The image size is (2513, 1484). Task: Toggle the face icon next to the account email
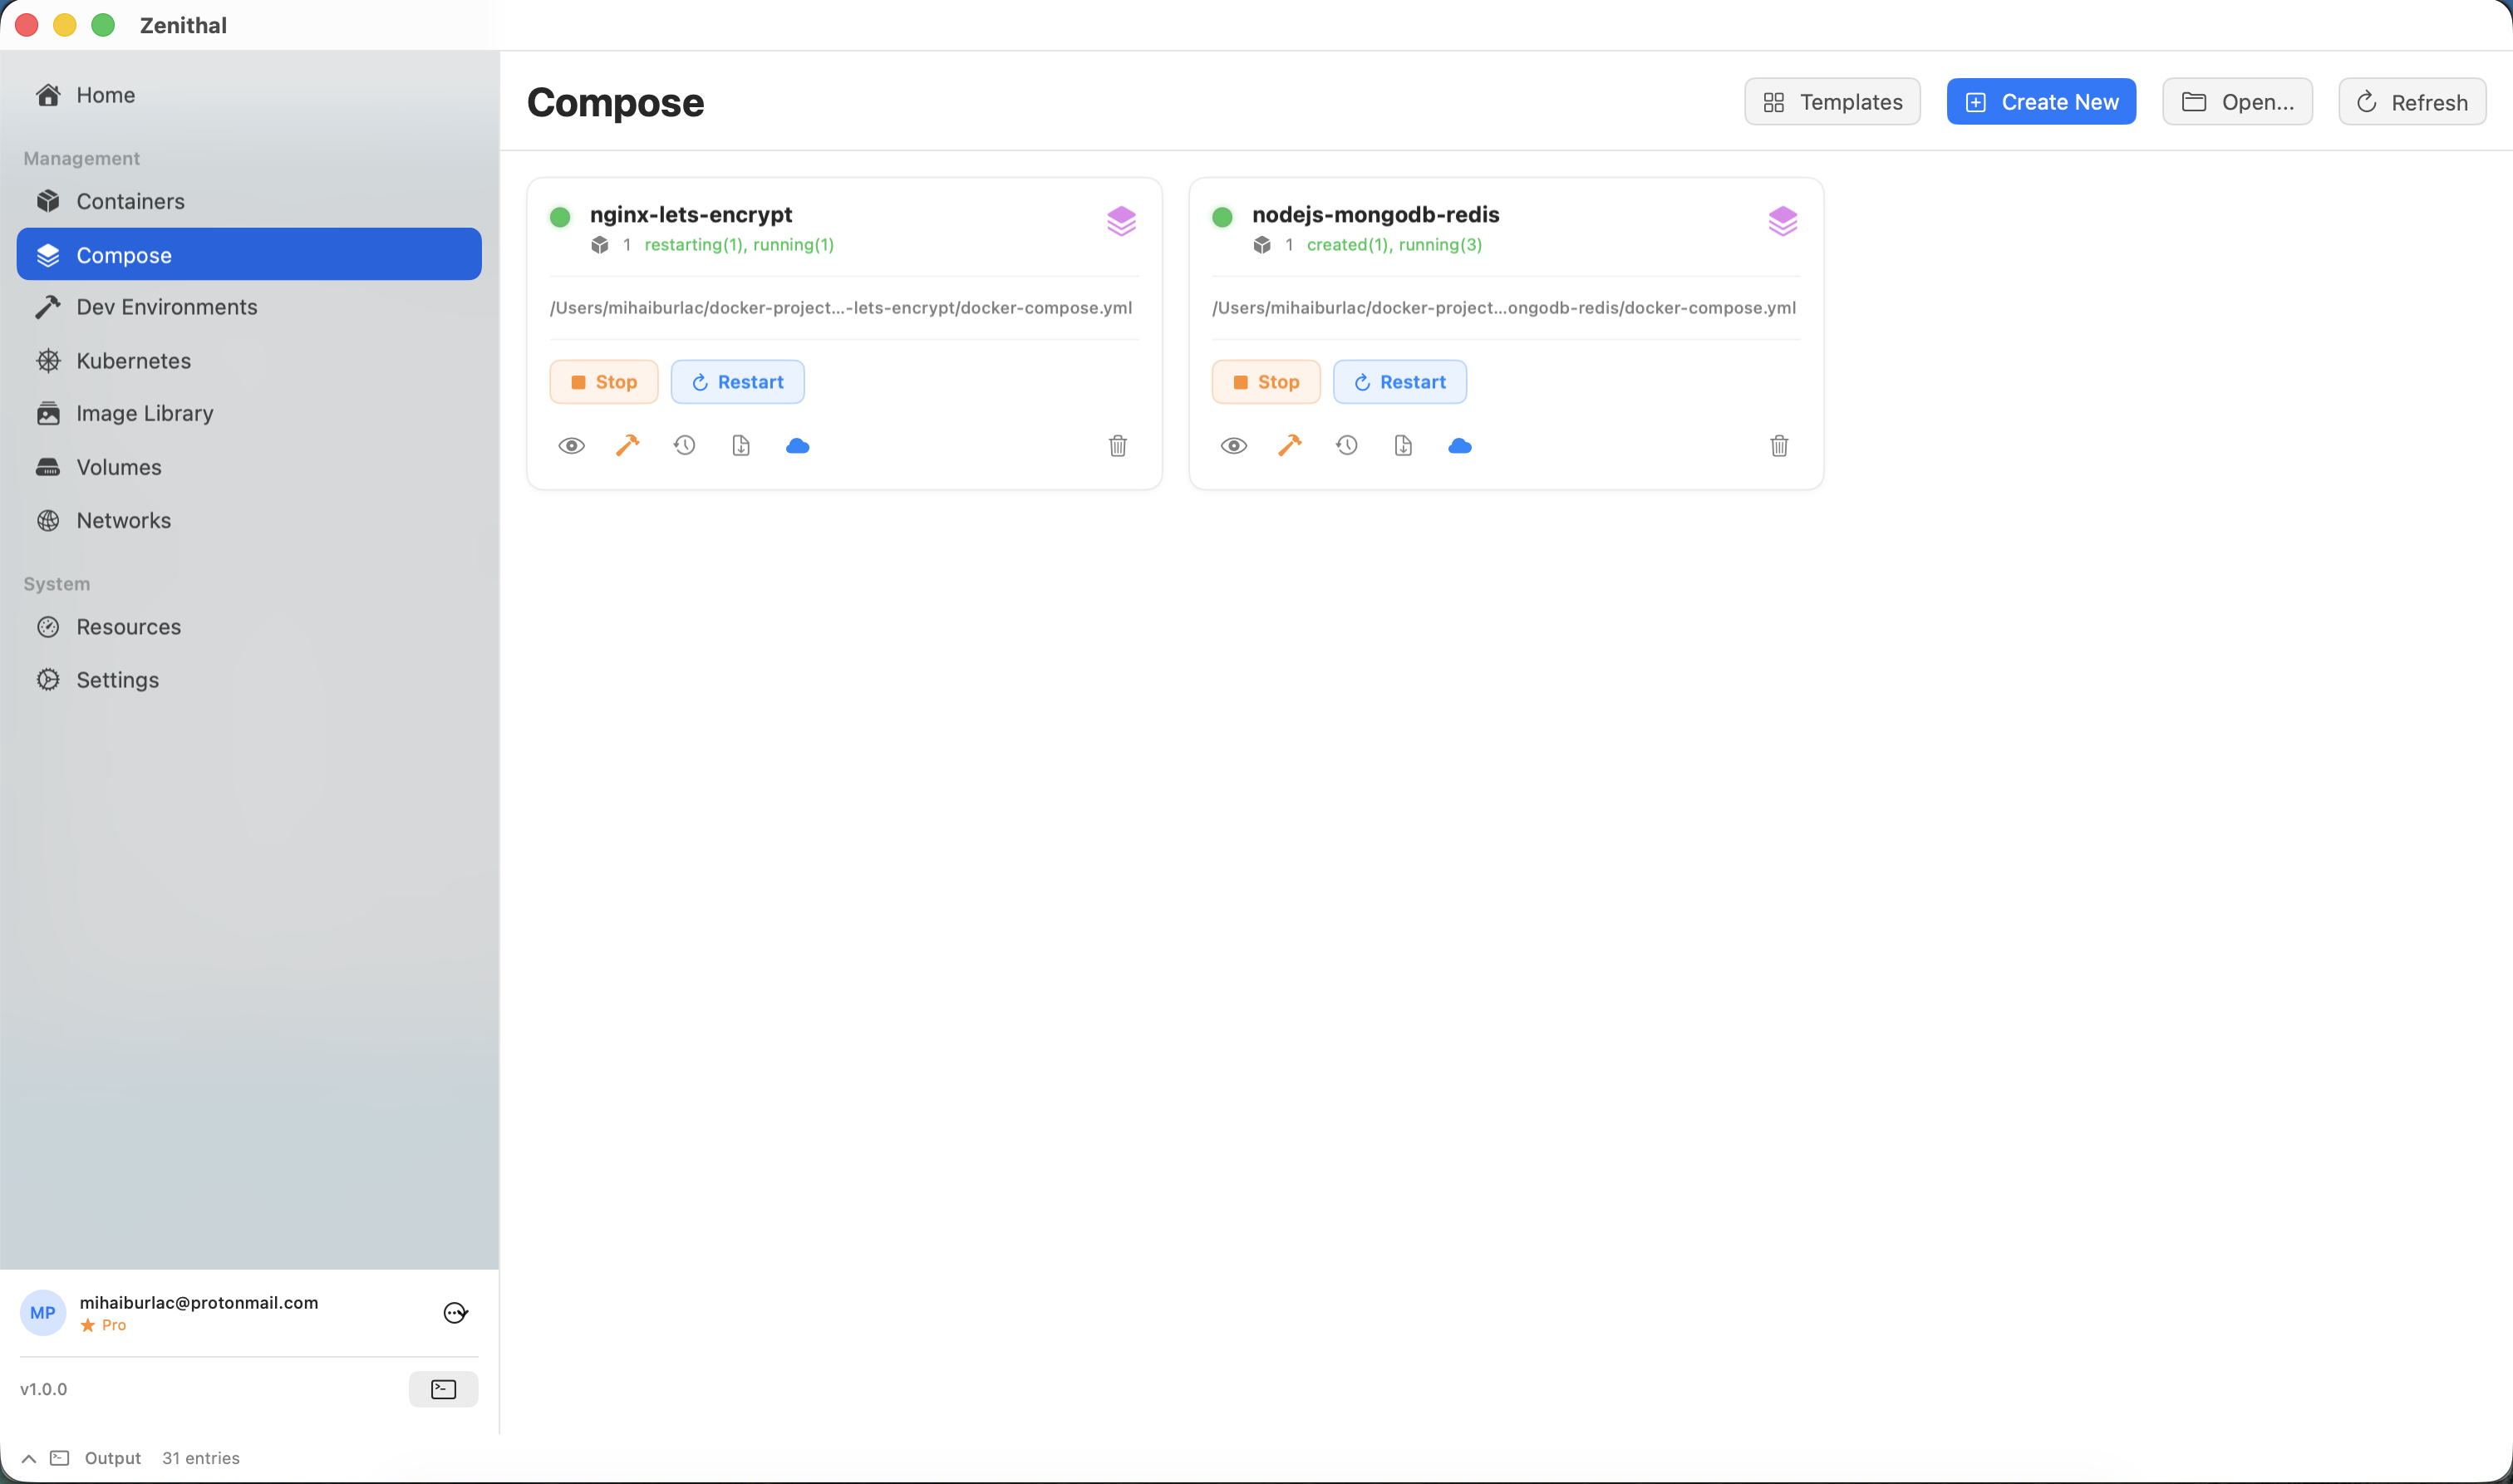[455, 1312]
